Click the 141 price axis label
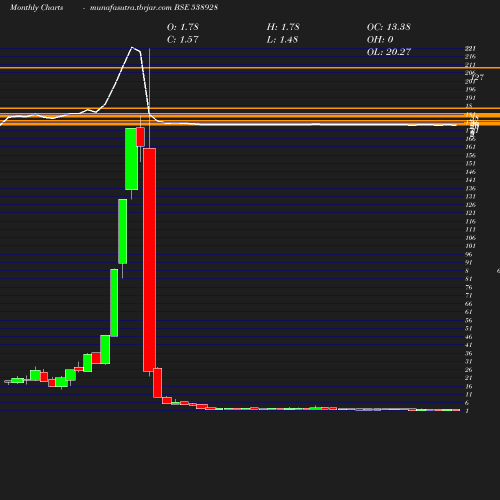500x500 pixels. [x=470, y=180]
